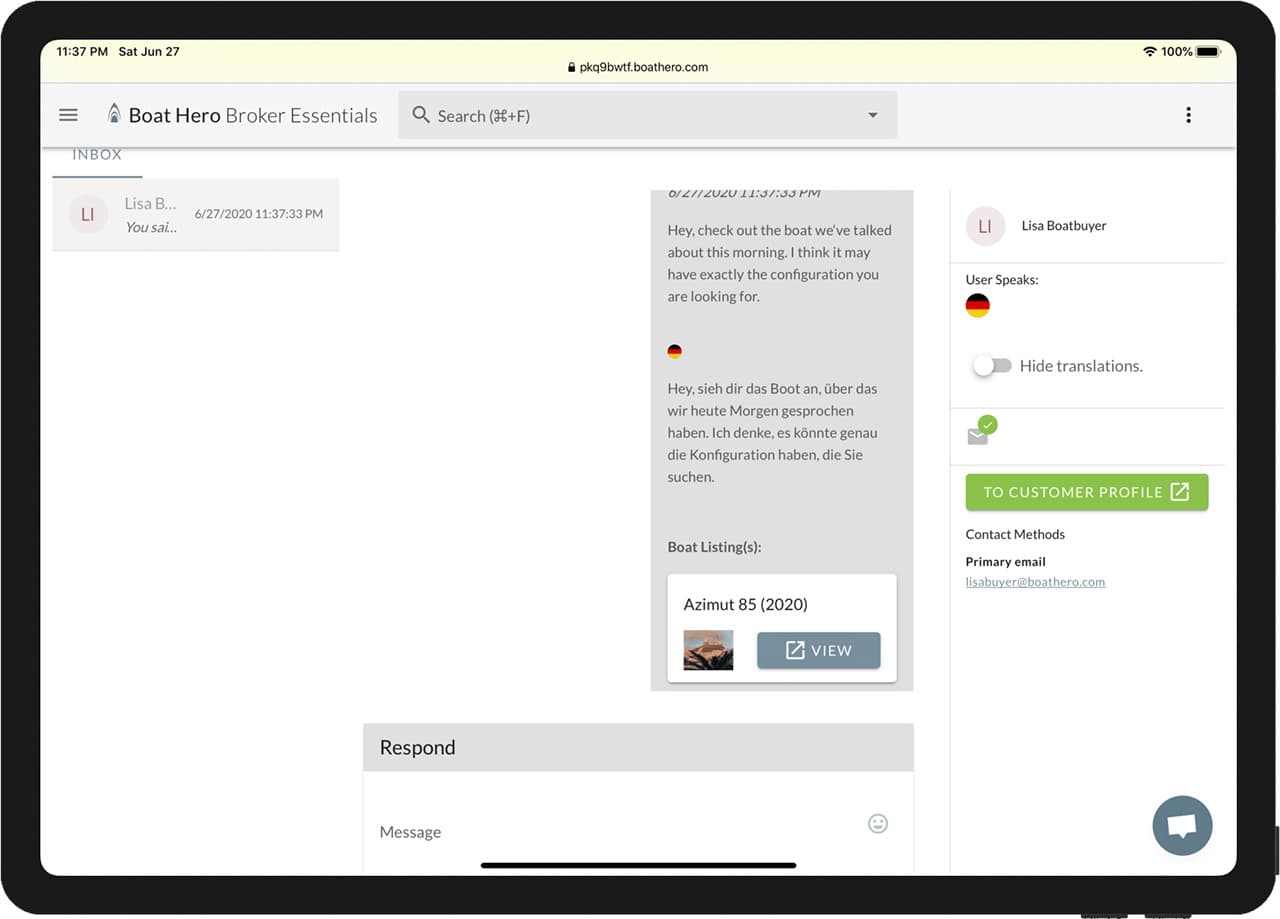The image size is (1280, 919).
Task: Open the three-dot overflow menu
Action: [1188, 115]
